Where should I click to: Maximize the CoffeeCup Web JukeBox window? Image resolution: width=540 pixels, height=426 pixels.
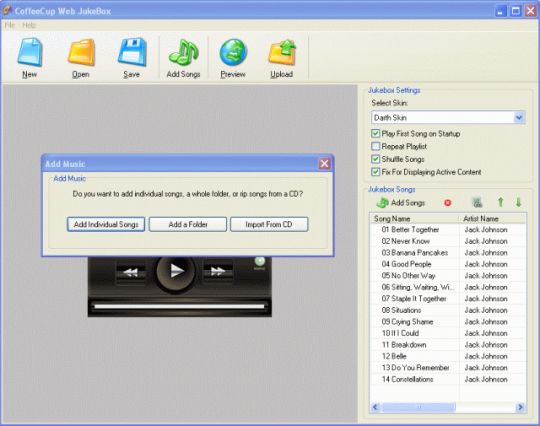tap(516, 11)
